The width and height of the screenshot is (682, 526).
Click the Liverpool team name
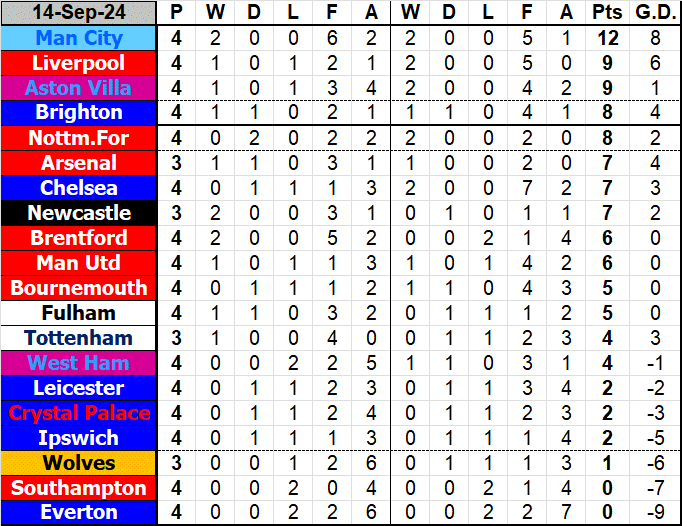[79, 63]
